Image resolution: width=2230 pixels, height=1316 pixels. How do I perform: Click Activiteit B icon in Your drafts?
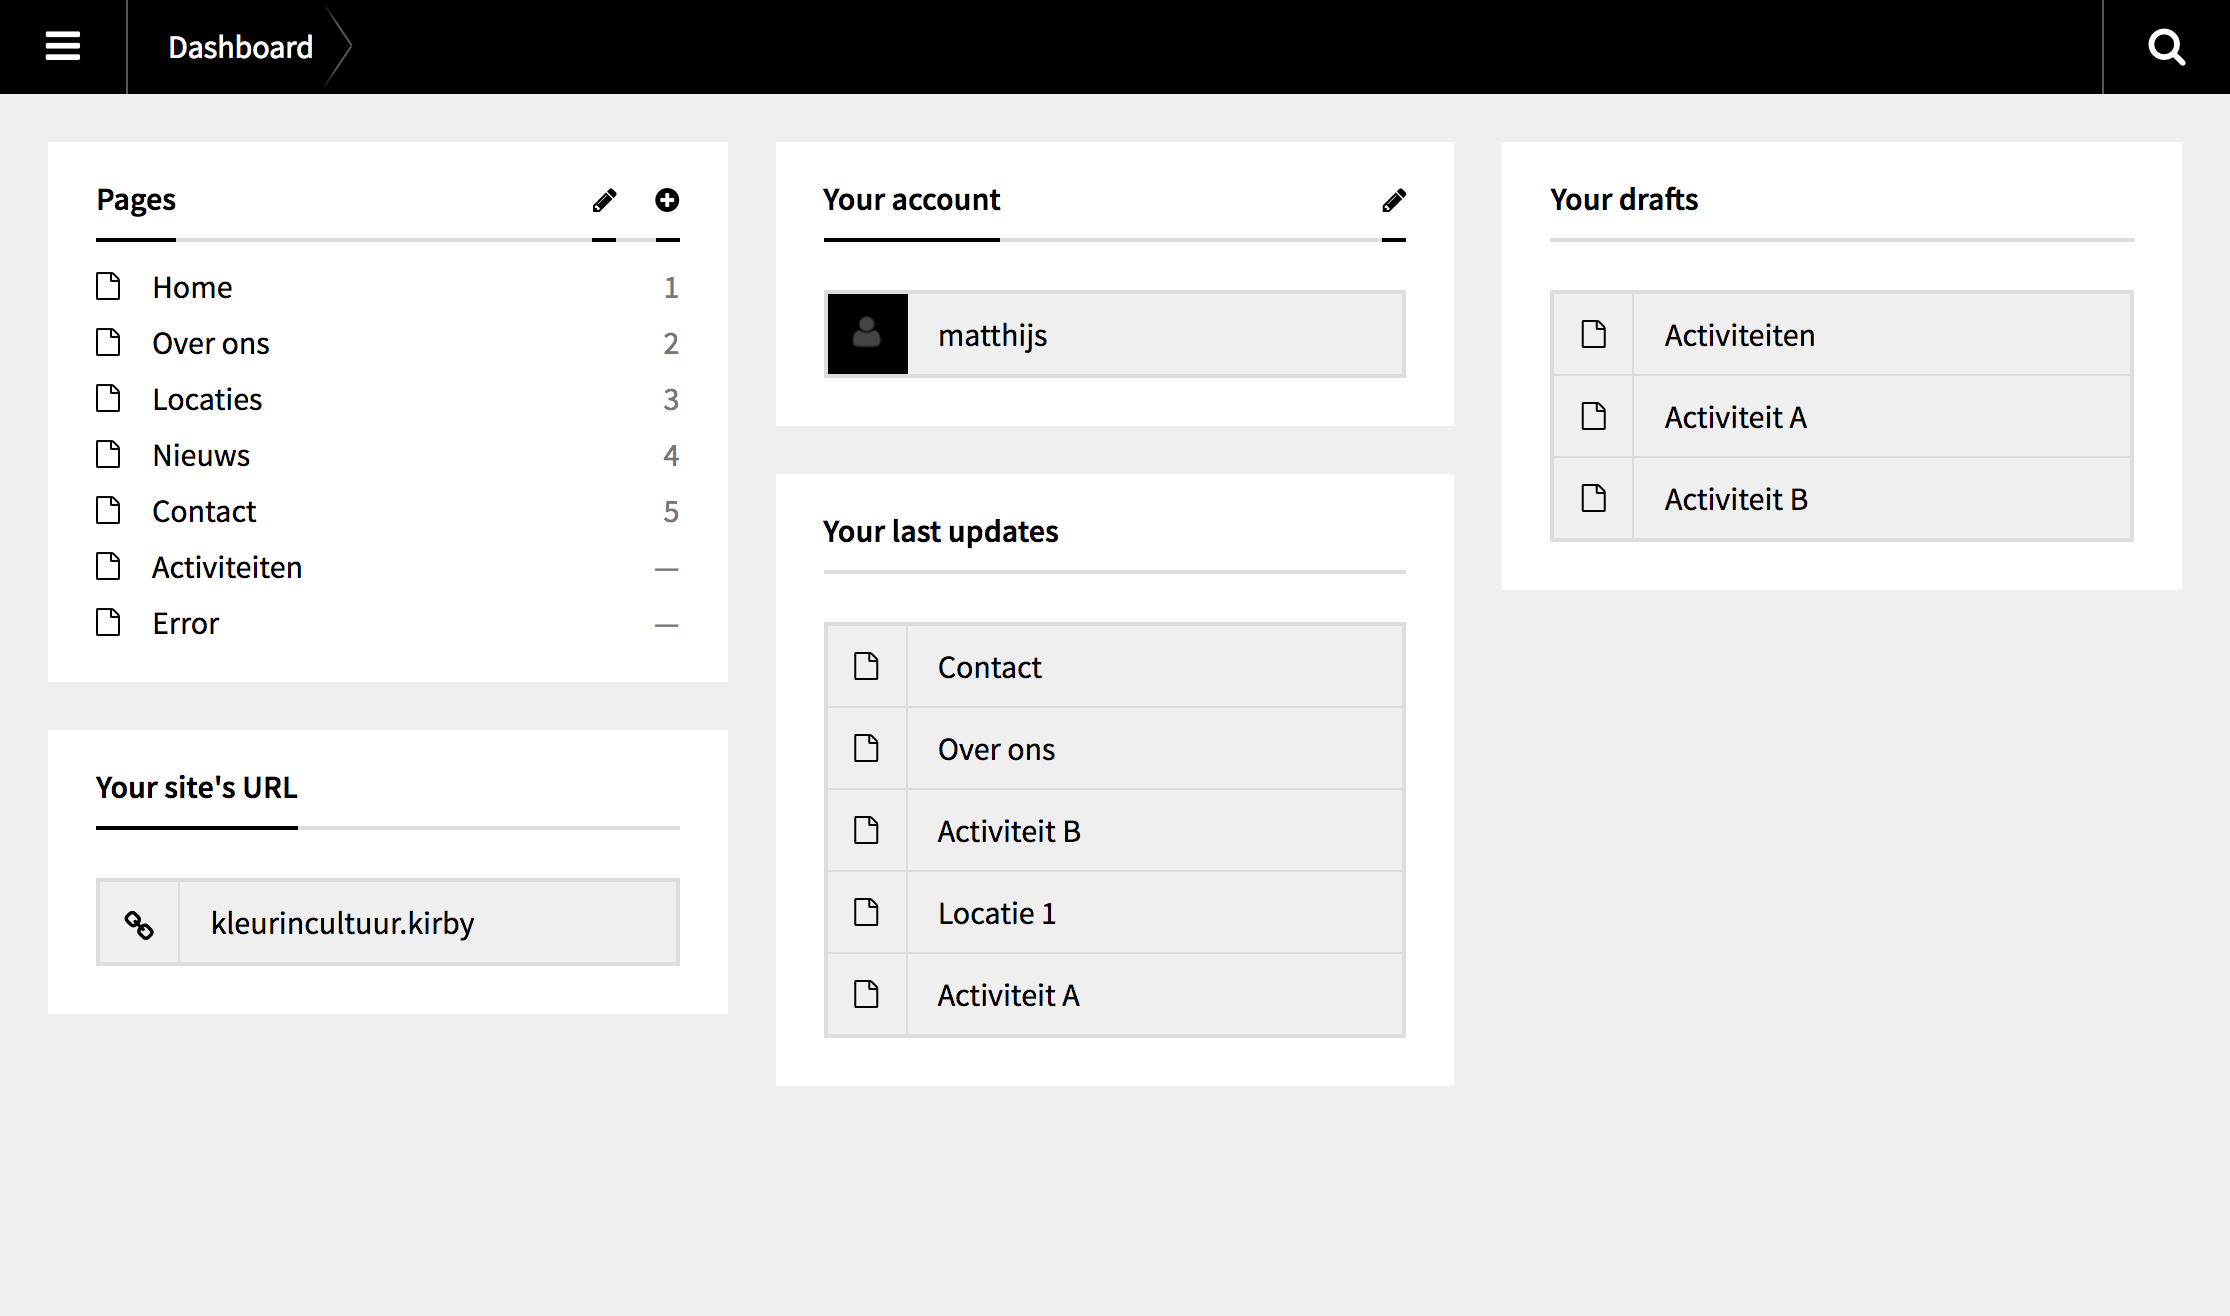pos(1594,498)
